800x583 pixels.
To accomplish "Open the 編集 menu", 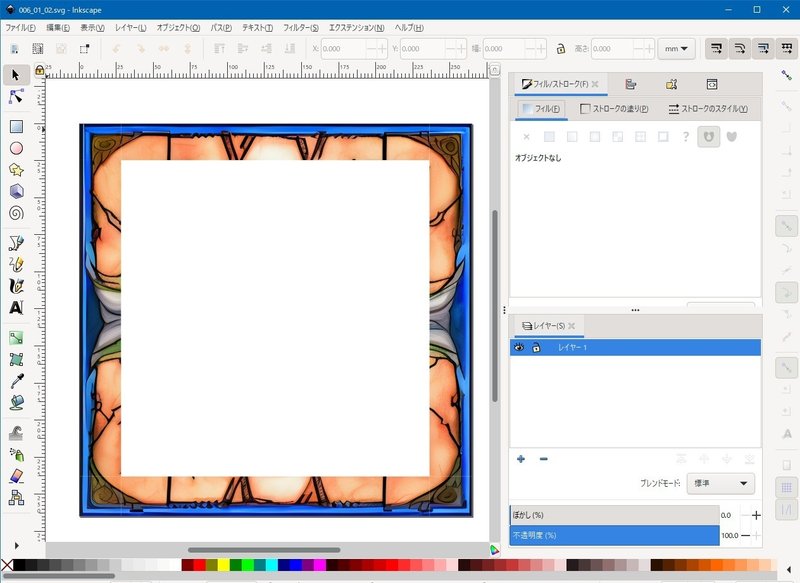I will pyautogui.click(x=58, y=28).
